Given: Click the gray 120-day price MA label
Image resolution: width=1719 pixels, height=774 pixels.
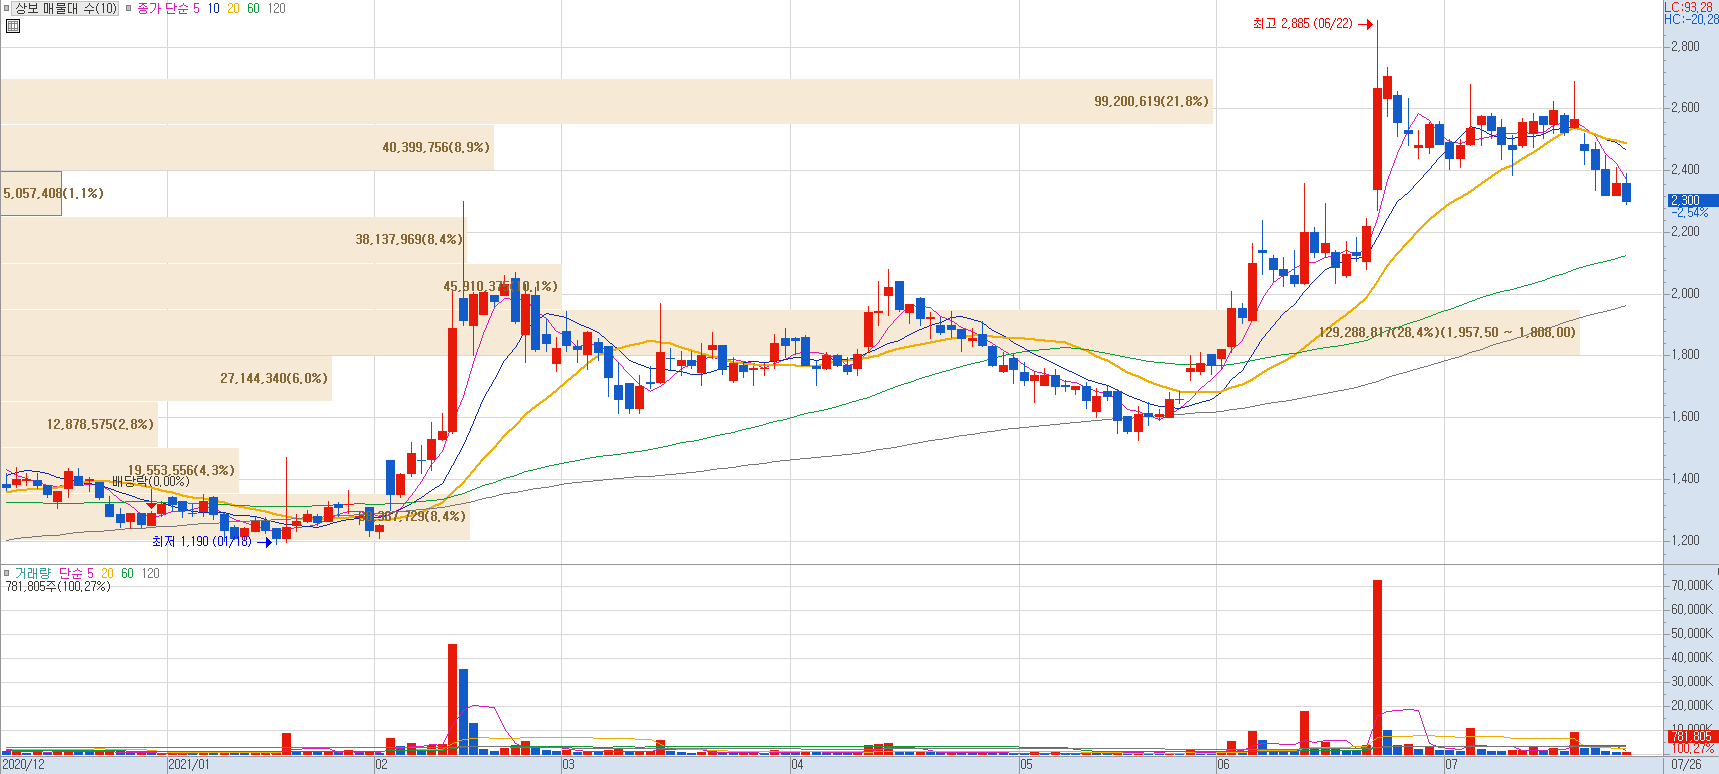Looking at the screenshot, I should click(x=277, y=8).
